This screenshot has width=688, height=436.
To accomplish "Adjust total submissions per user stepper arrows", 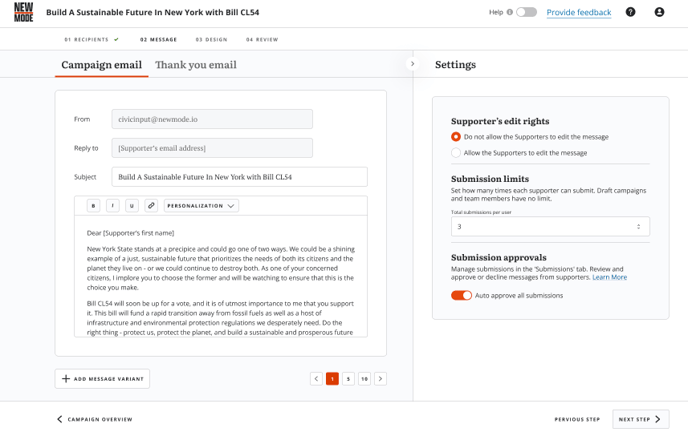I will coord(638,227).
